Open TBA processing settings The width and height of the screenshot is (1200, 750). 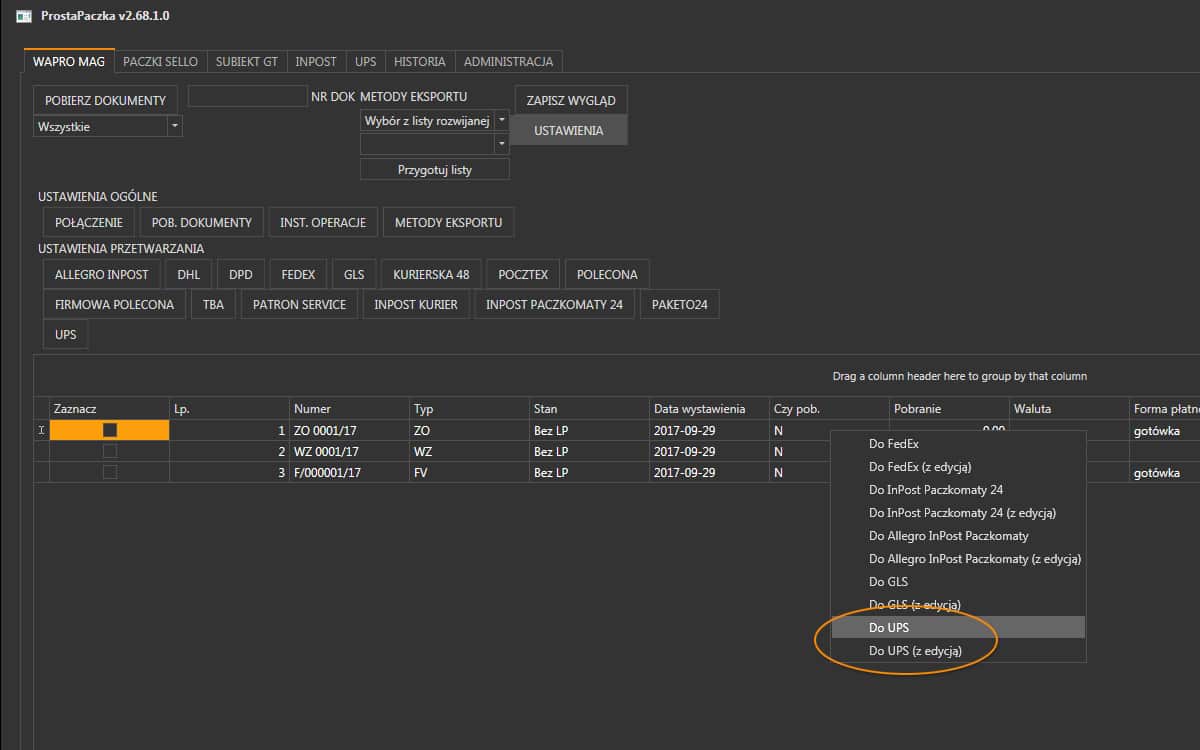pos(213,304)
